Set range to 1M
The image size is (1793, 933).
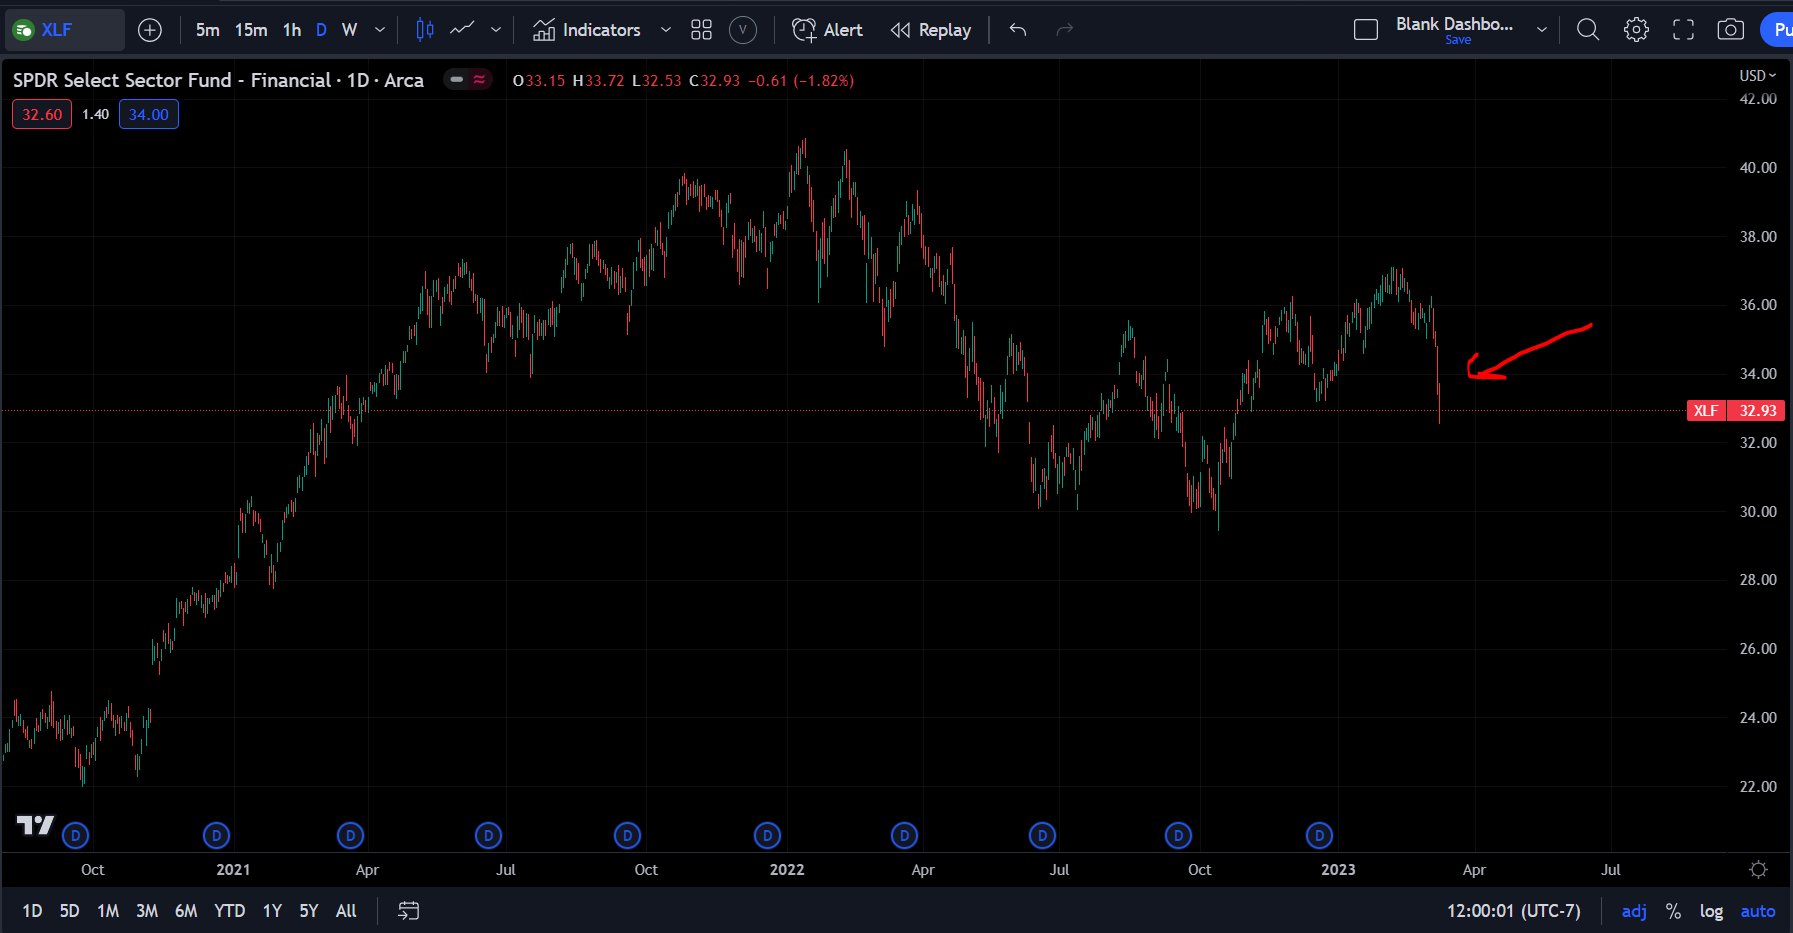108,911
